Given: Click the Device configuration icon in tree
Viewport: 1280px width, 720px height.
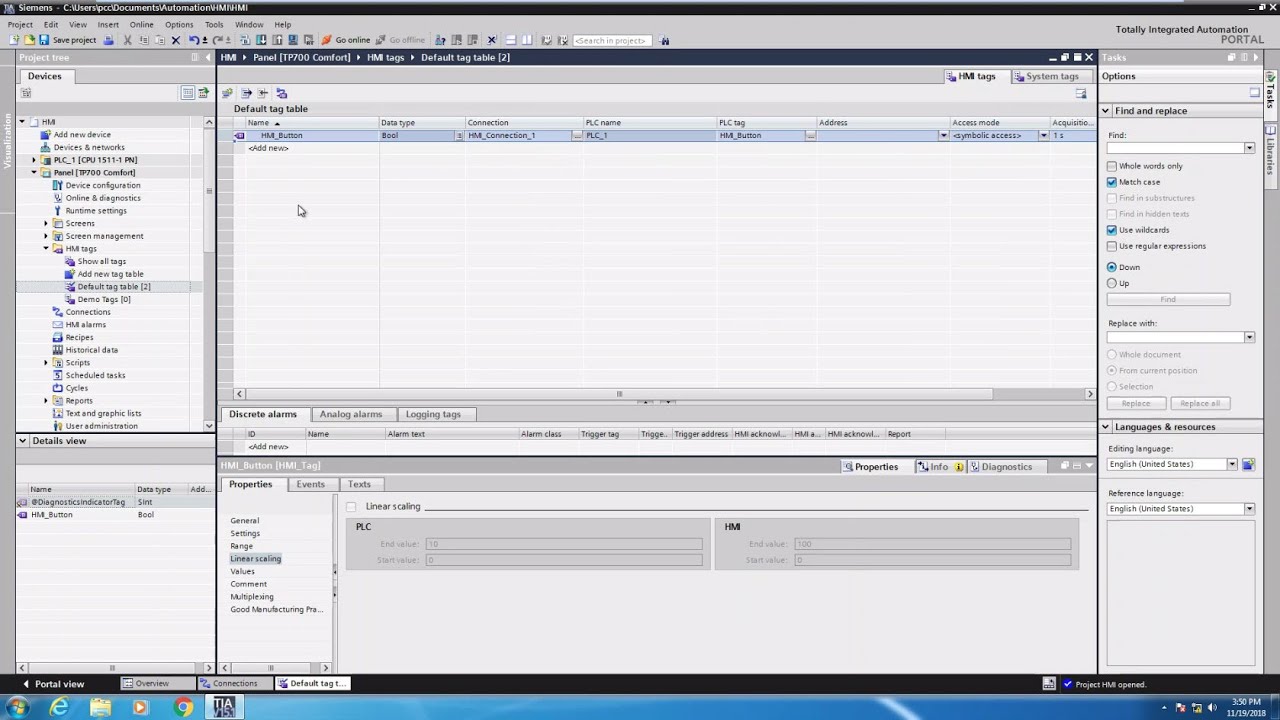Looking at the screenshot, I should (x=58, y=185).
